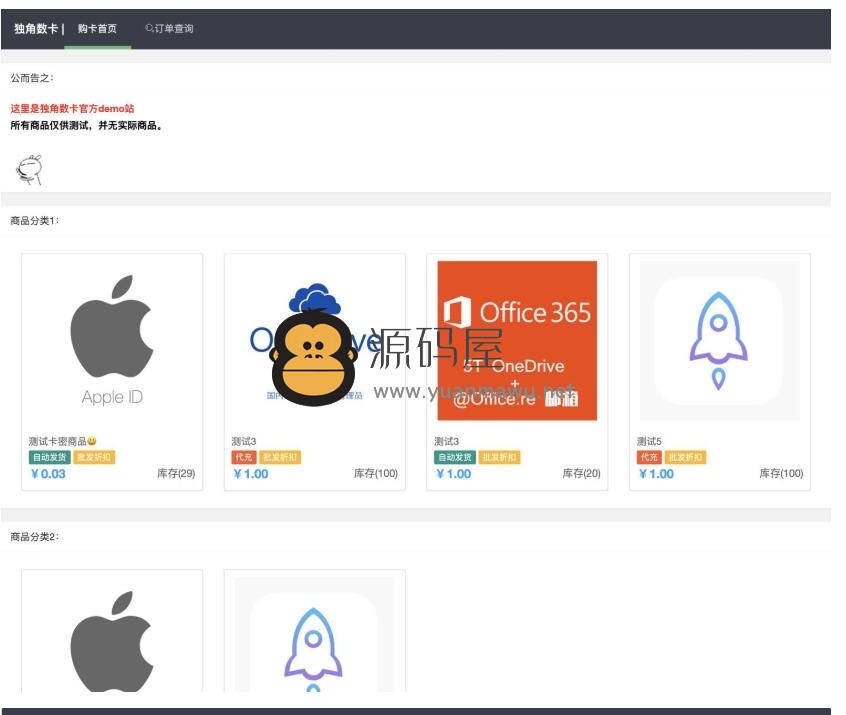This screenshot has height=715, width=846.
Task: Click the 独角数卡 site brand
Action: [36, 29]
